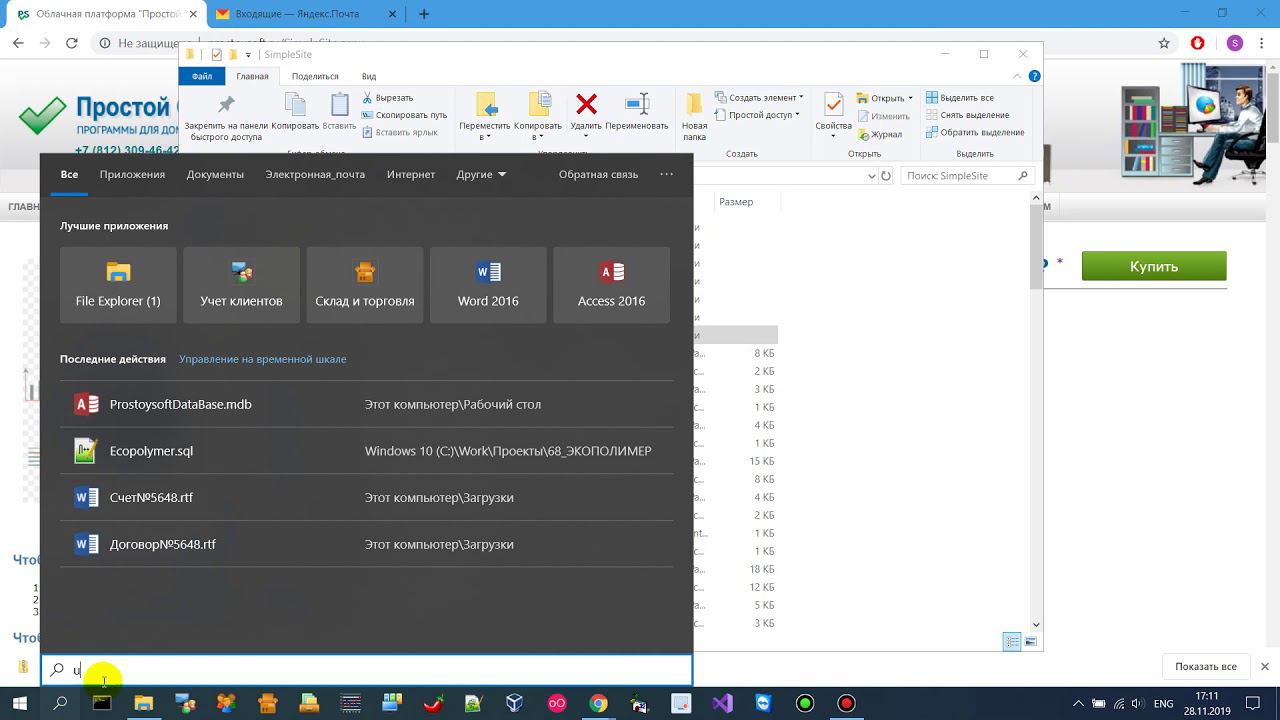
Task: Click Журнал history in the ribbon
Action: [x=879, y=134]
